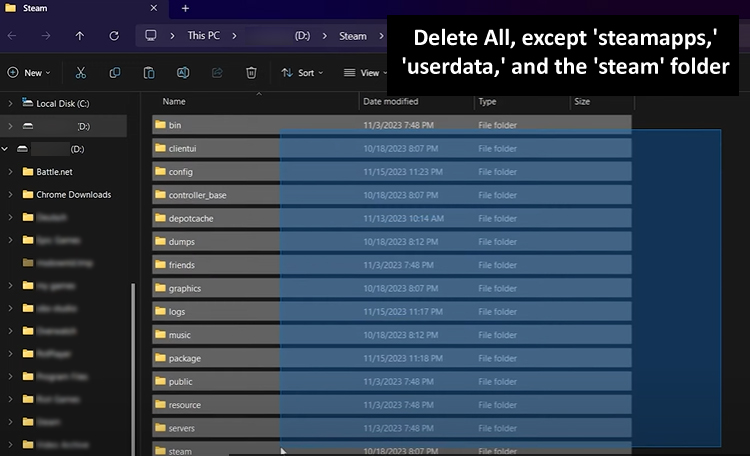750x456 pixels.
Task: Click the navigation pane scrollbar
Action: click(133, 368)
